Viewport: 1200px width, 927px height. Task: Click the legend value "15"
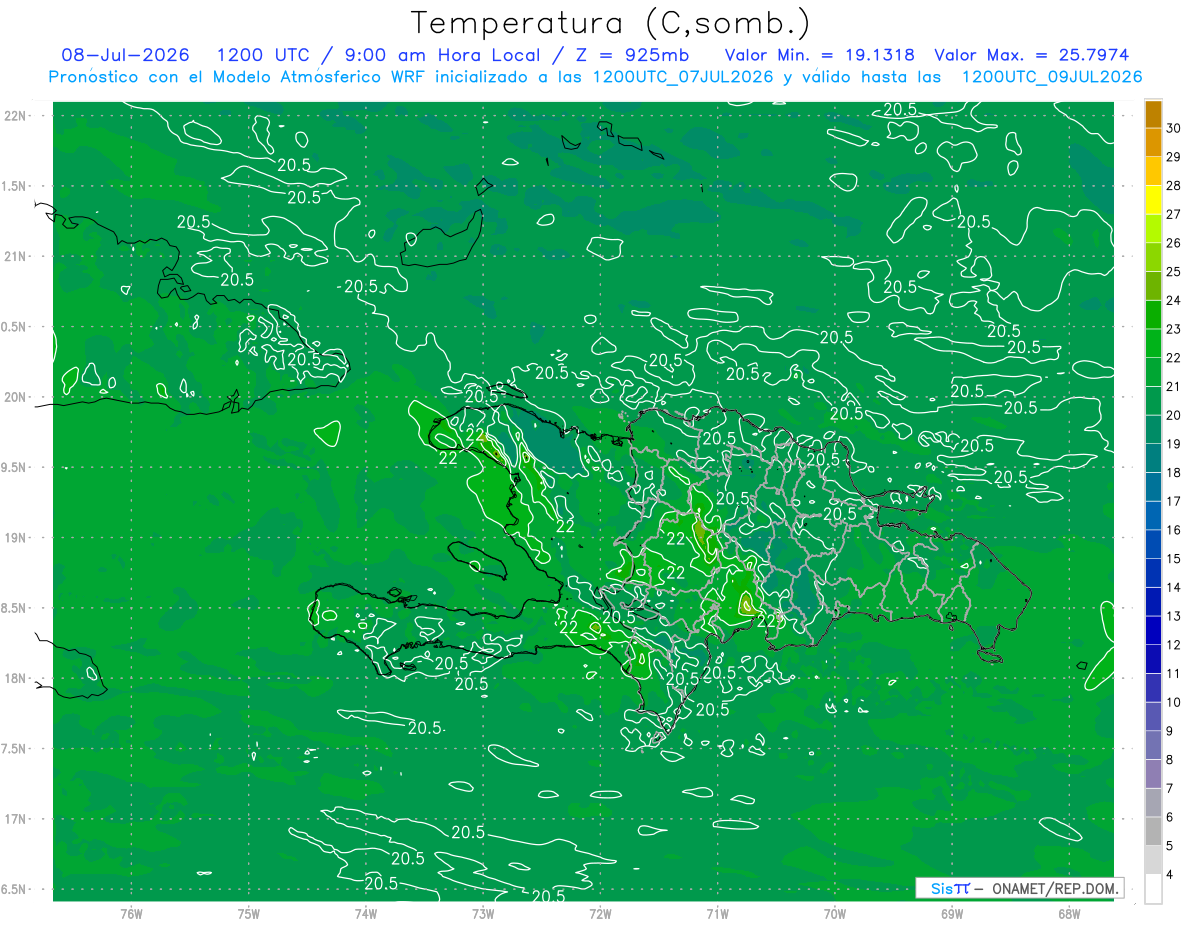1174,559
